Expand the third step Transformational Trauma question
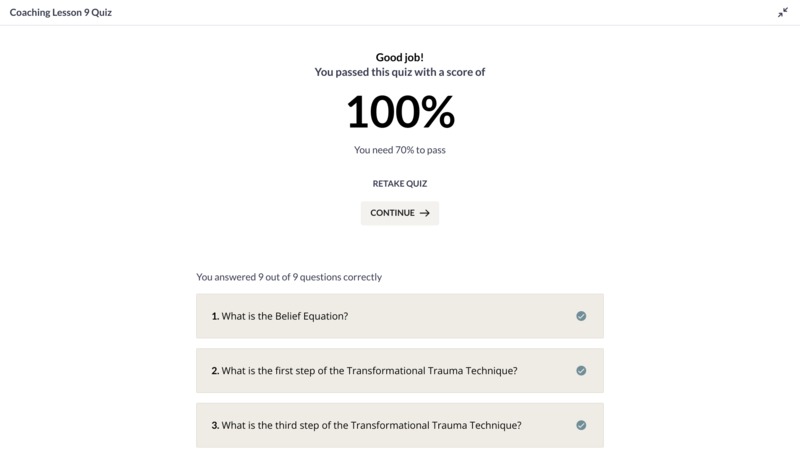 point(399,425)
